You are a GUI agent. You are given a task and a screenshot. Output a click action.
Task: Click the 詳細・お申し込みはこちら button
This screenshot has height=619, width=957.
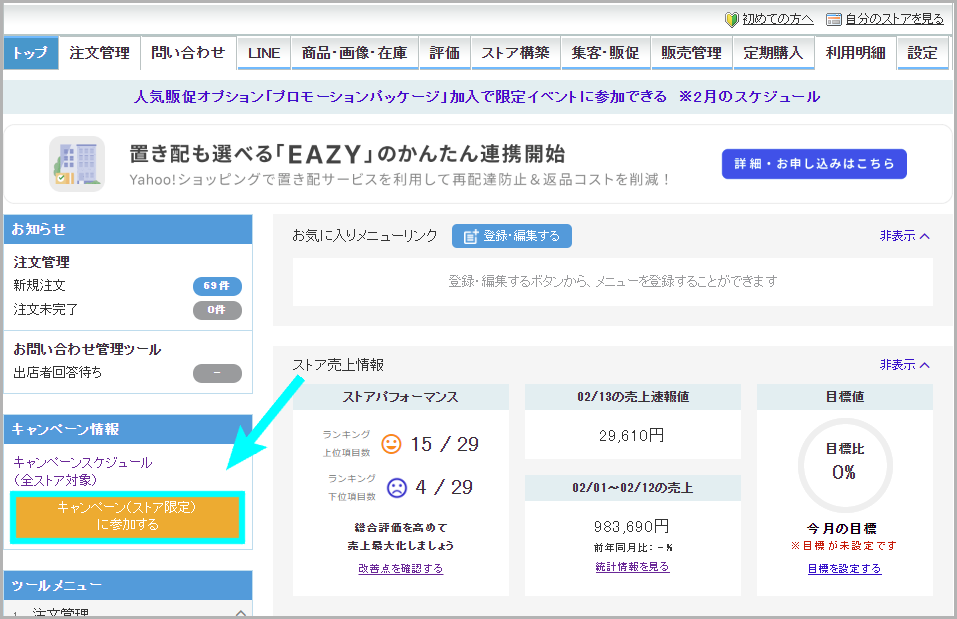click(x=814, y=164)
